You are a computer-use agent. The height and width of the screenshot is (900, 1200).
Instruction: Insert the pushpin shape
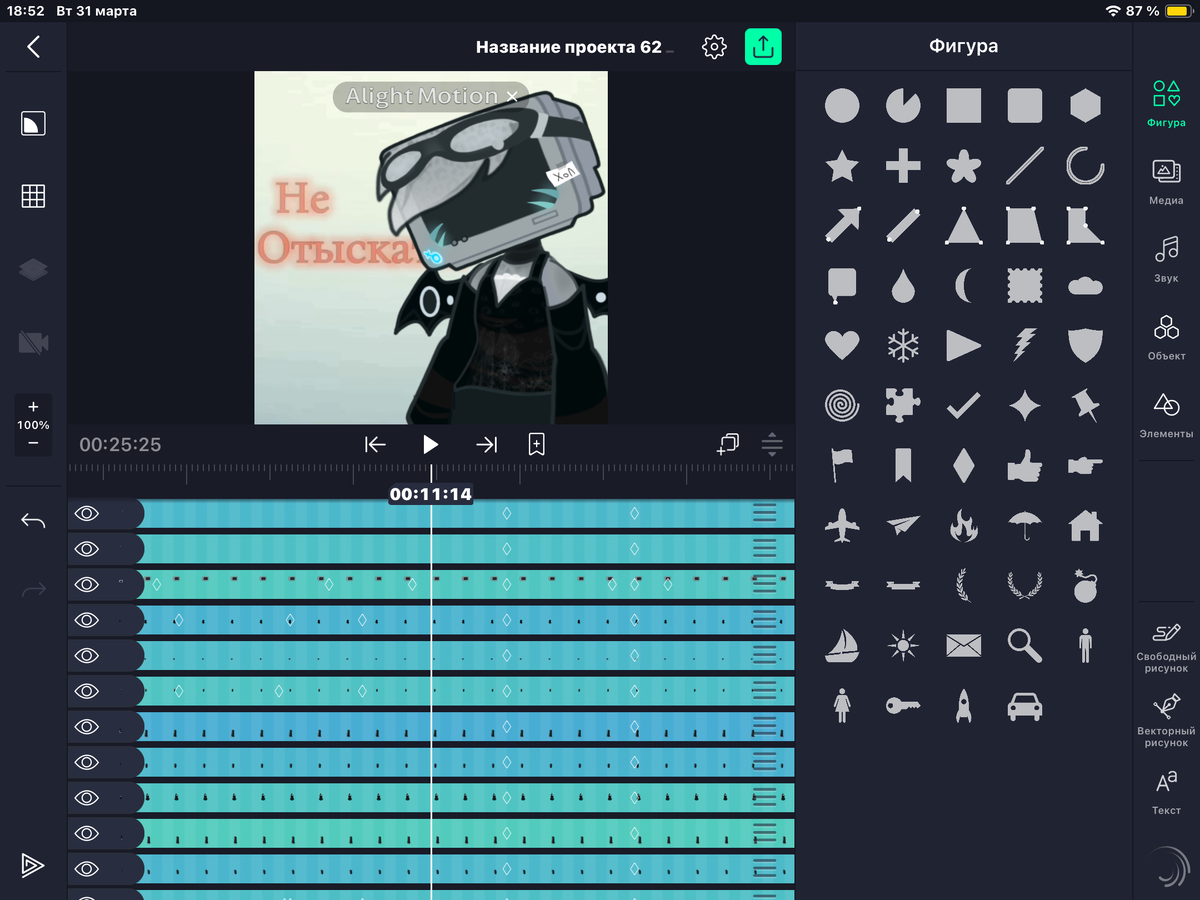[1085, 405]
